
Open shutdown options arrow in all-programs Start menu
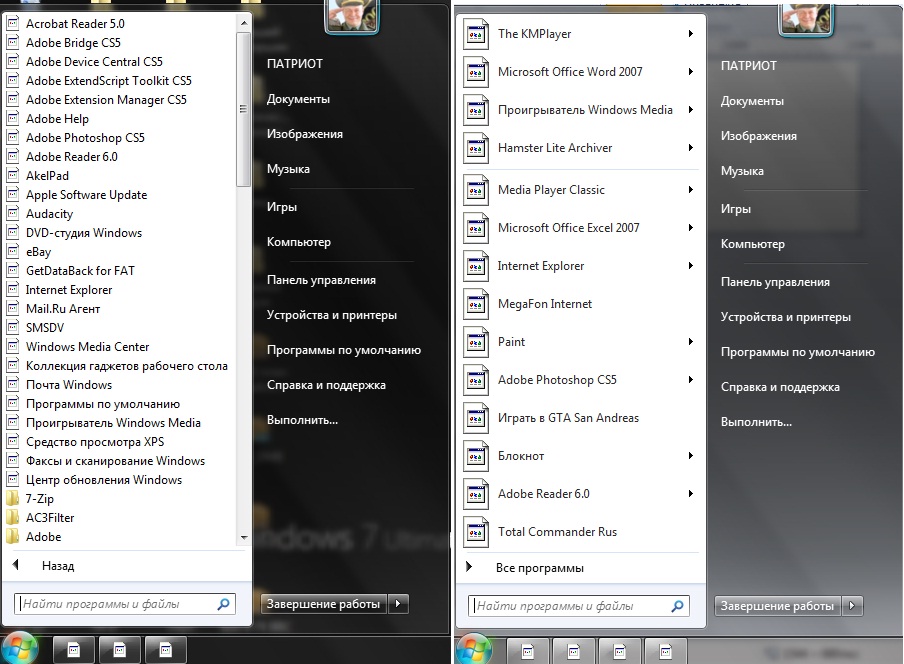pos(398,603)
